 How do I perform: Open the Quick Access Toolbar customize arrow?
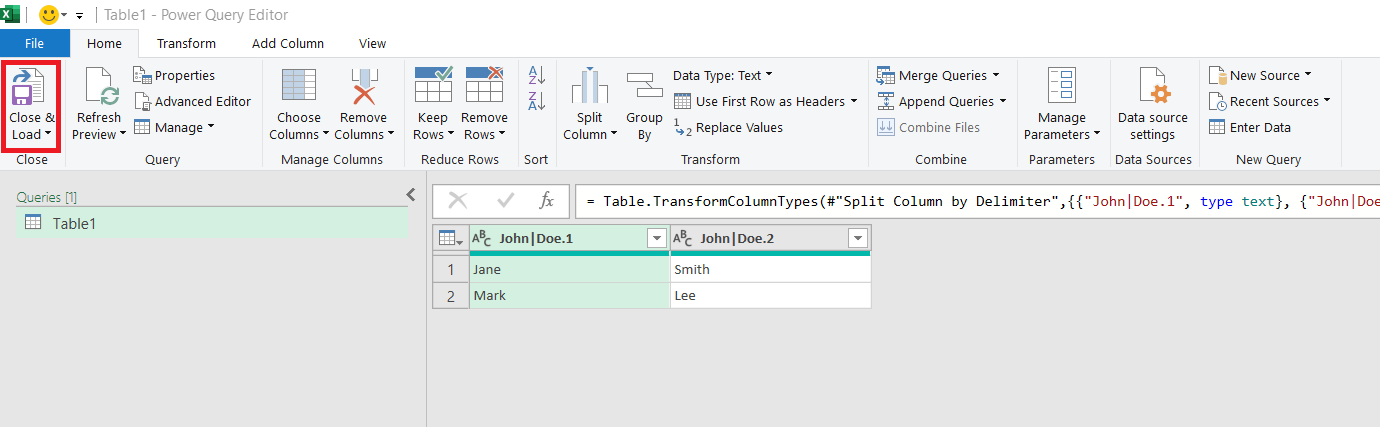click(x=79, y=16)
